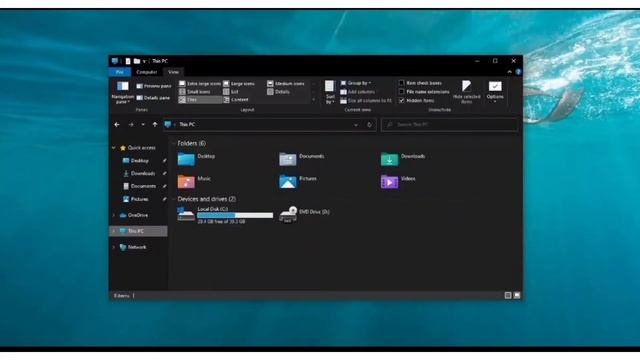Screen dimensions: 640x360
Task: Open the Navigation pane dropdown button
Action: 122,92
